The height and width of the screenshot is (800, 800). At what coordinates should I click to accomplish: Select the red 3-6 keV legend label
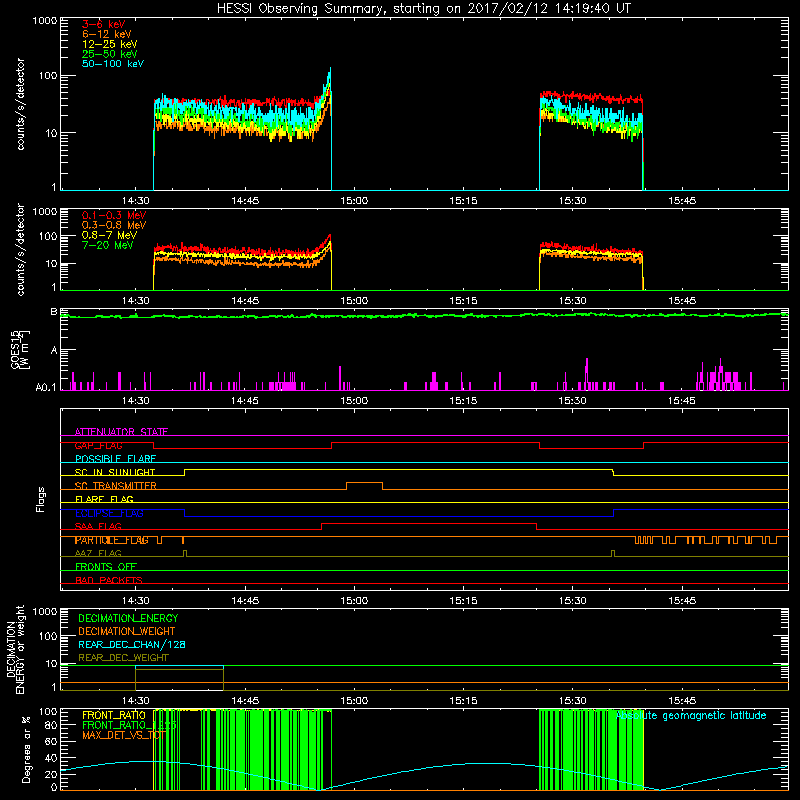pos(103,24)
